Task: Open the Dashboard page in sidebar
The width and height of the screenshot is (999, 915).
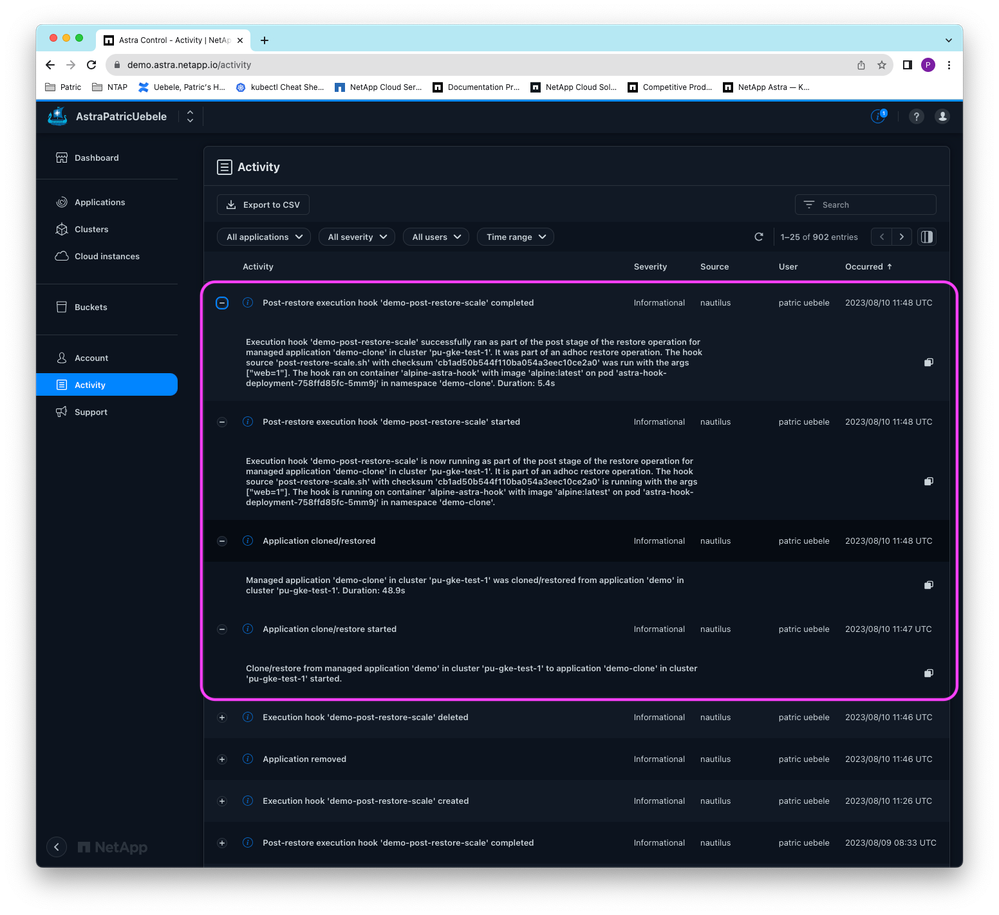Action: click(x=87, y=158)
